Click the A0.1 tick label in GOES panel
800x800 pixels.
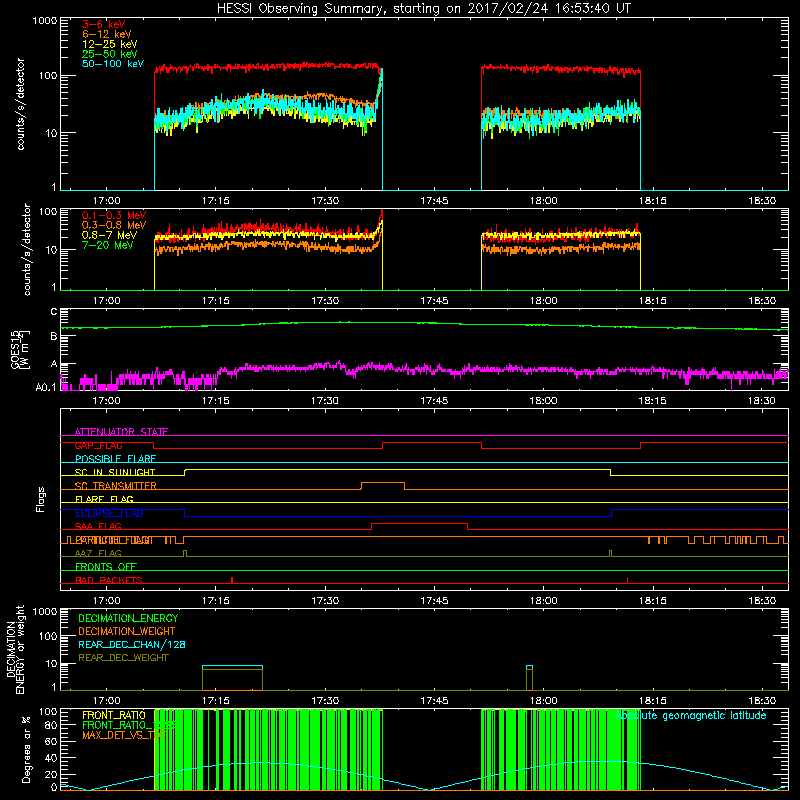tap(46, 387)
